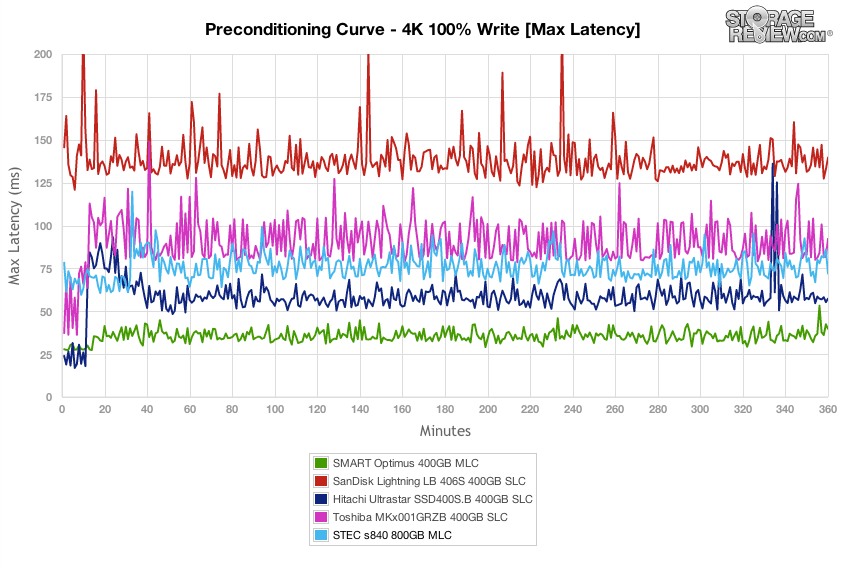Select SanDisk Lightning LB 406S 400GB SLC label
850x568 pixels.
429,481
